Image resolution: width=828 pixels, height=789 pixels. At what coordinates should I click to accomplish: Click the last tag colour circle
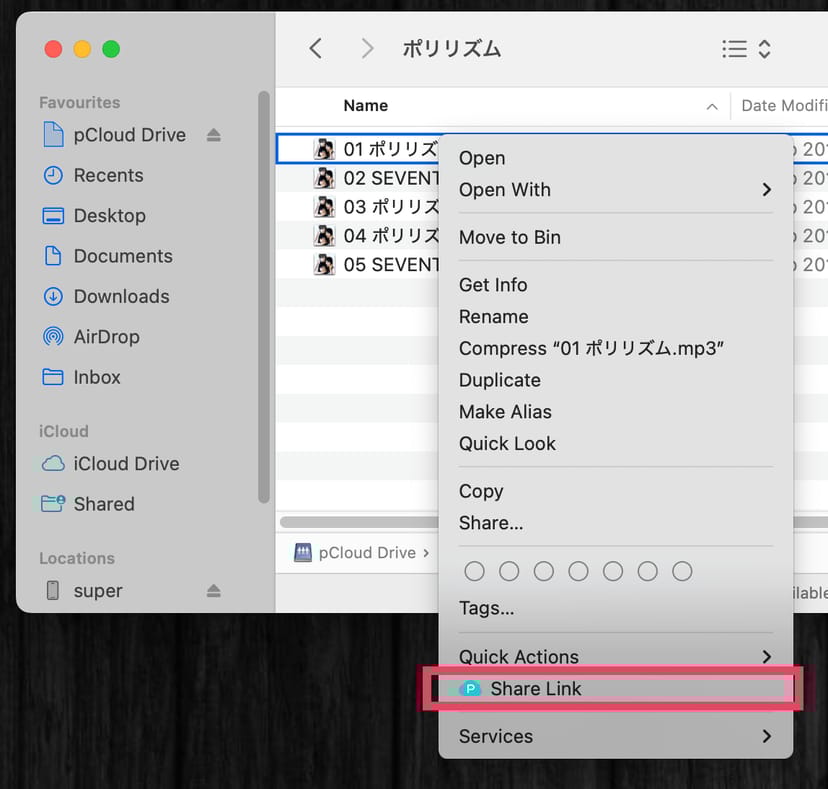[x=682, y=571]
